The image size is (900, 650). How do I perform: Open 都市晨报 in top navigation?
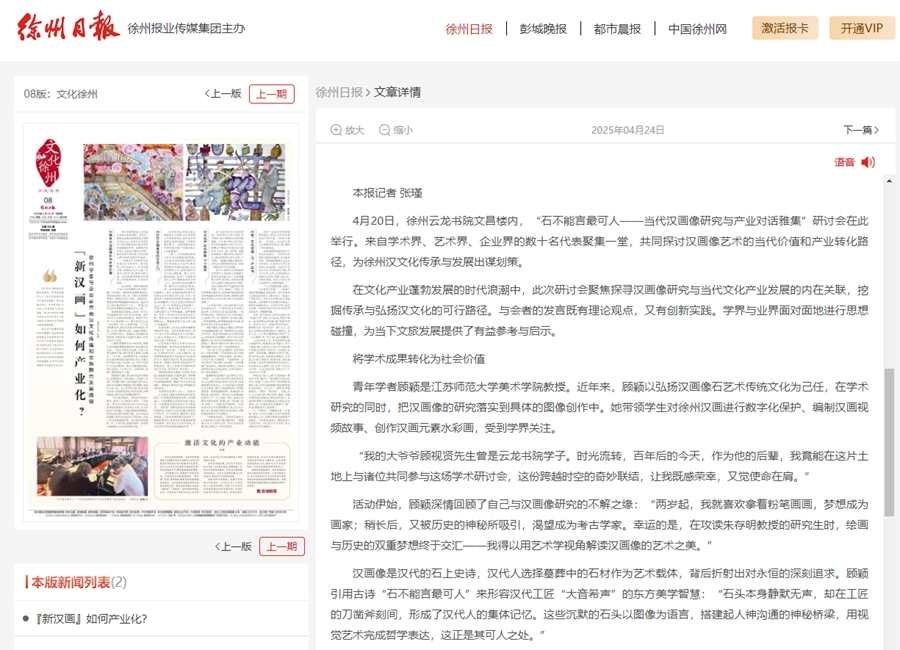617,28
